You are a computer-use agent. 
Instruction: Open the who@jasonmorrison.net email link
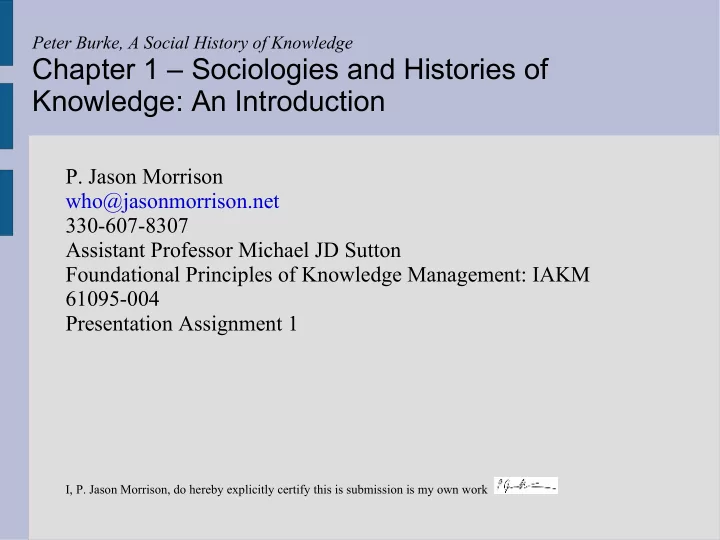pos(172,202)
